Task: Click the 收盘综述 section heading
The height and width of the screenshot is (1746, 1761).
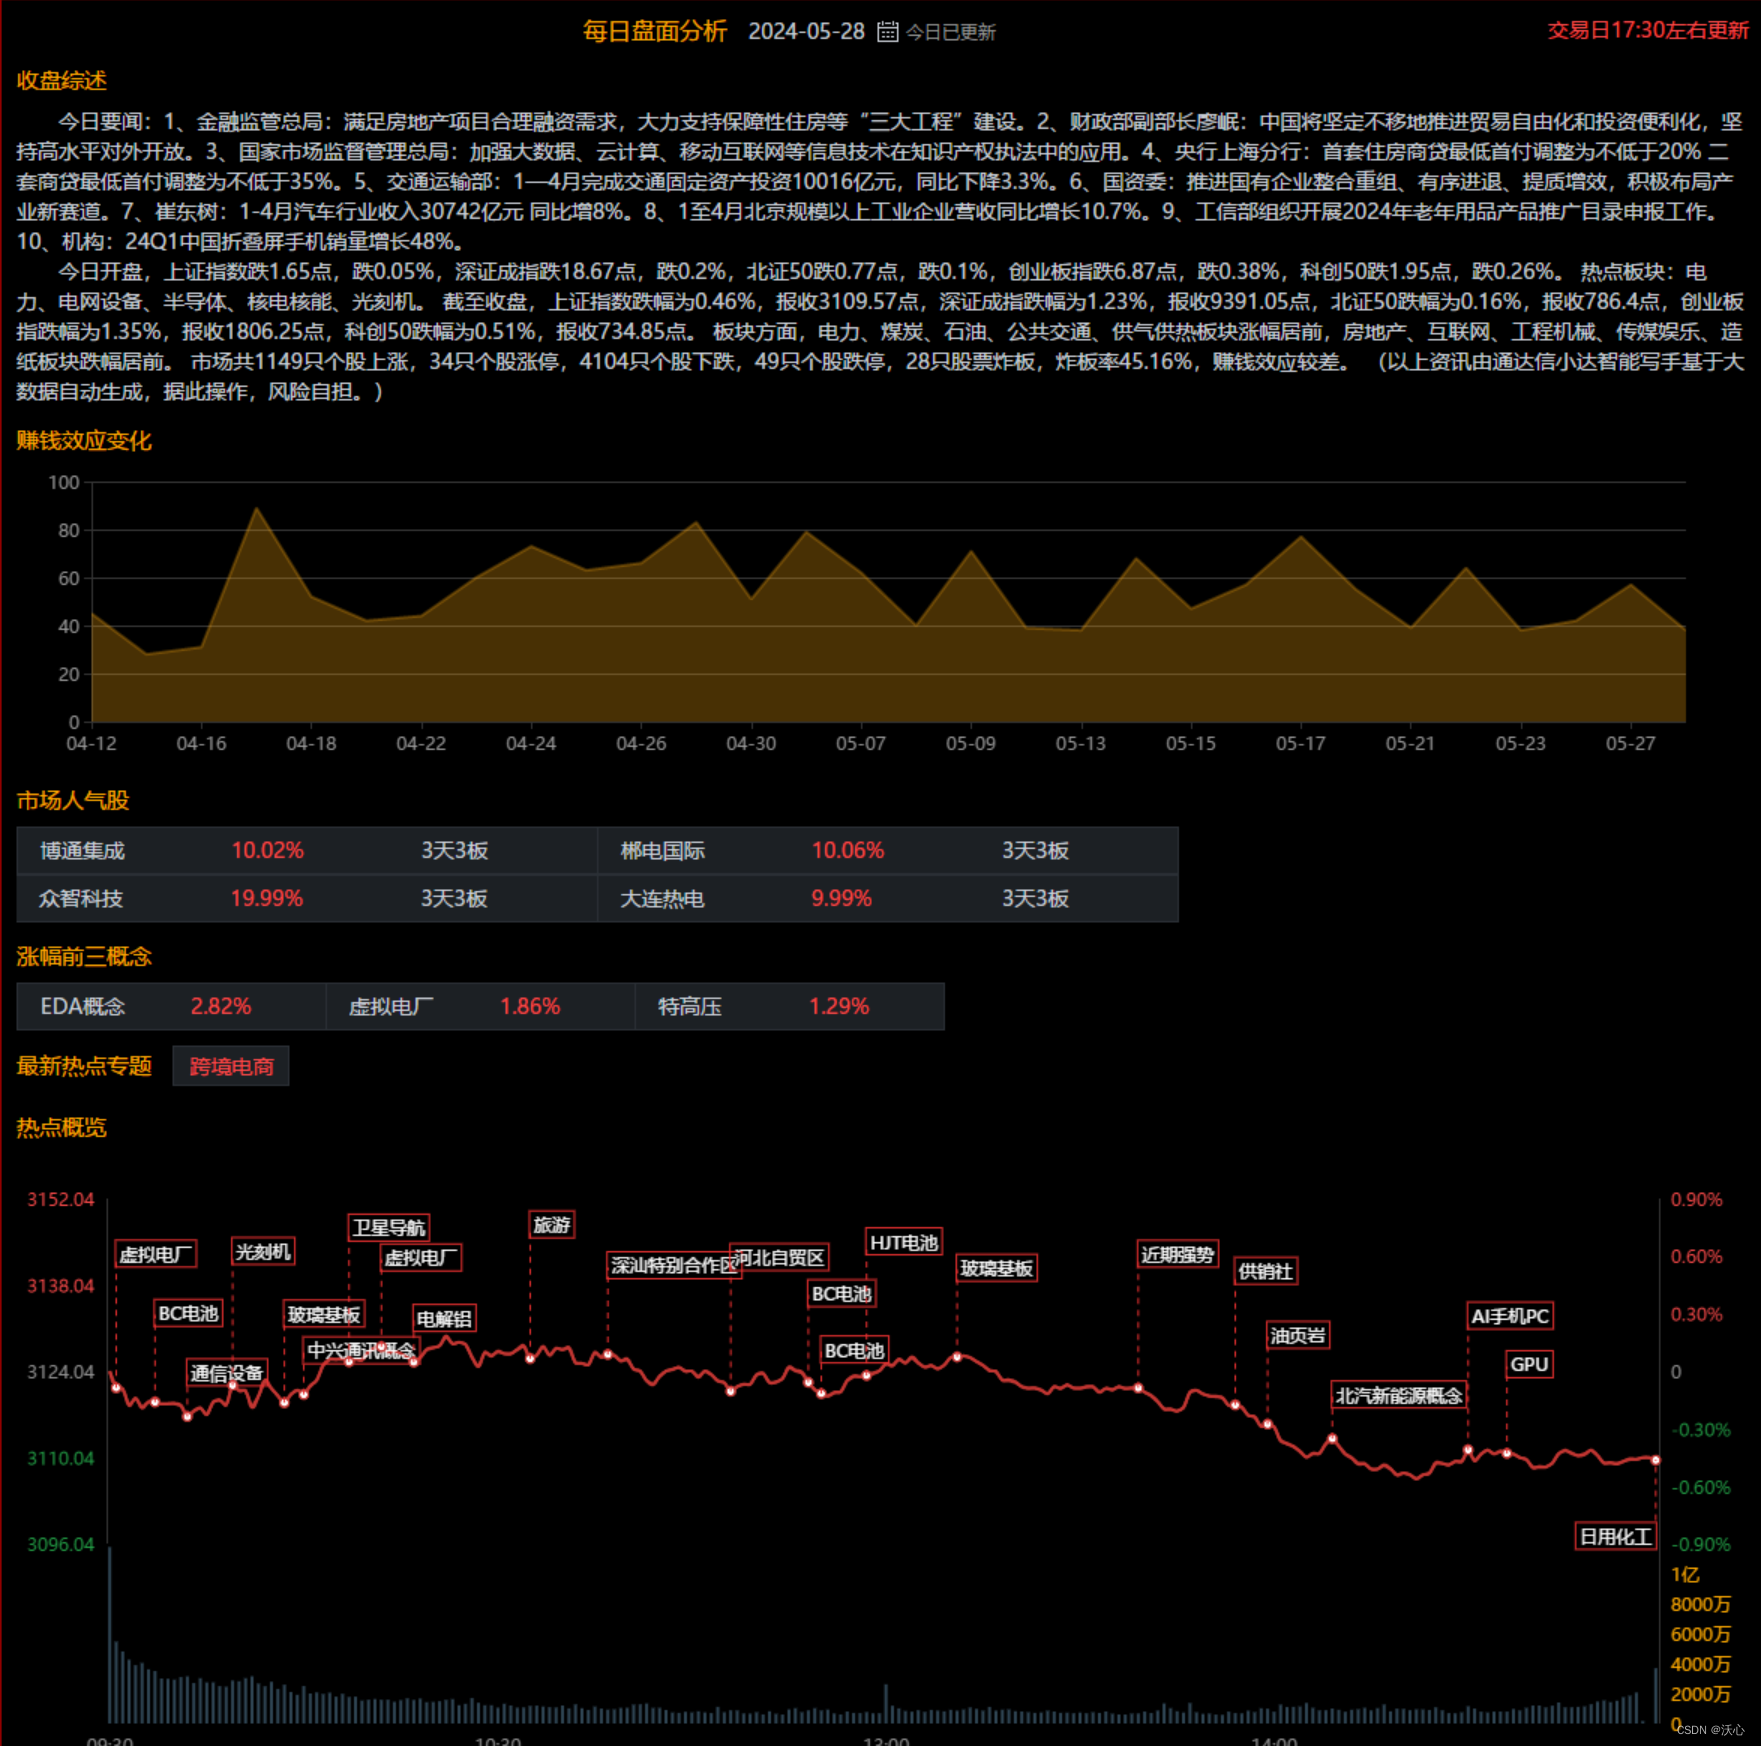Action: tap(62, 81)
